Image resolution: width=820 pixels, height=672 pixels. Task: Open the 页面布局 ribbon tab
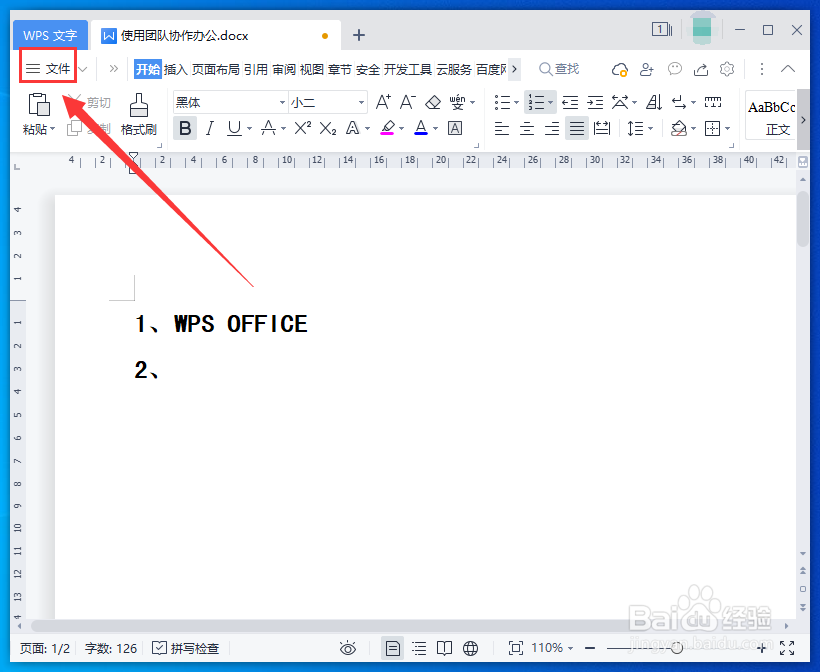tap(215, 69)
